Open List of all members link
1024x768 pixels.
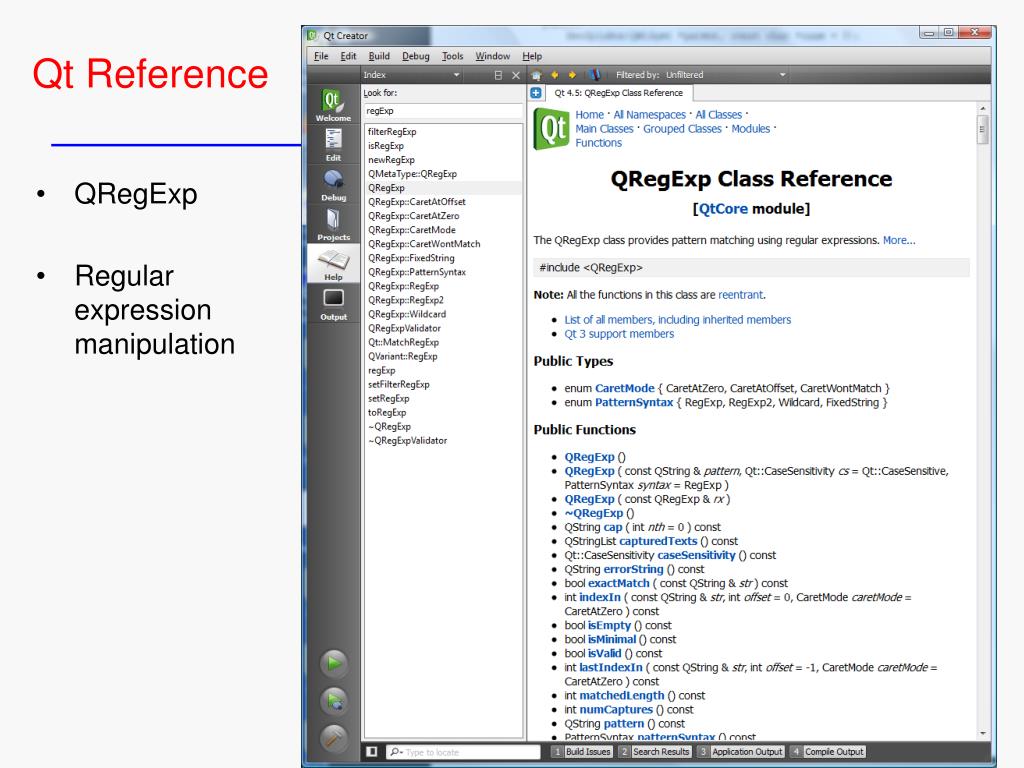click(x=677, y=320)
